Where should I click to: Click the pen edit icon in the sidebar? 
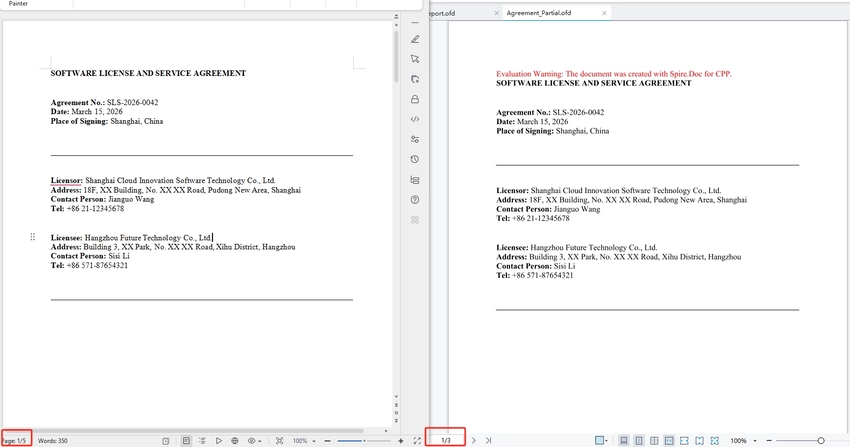(x=415, y=39)
